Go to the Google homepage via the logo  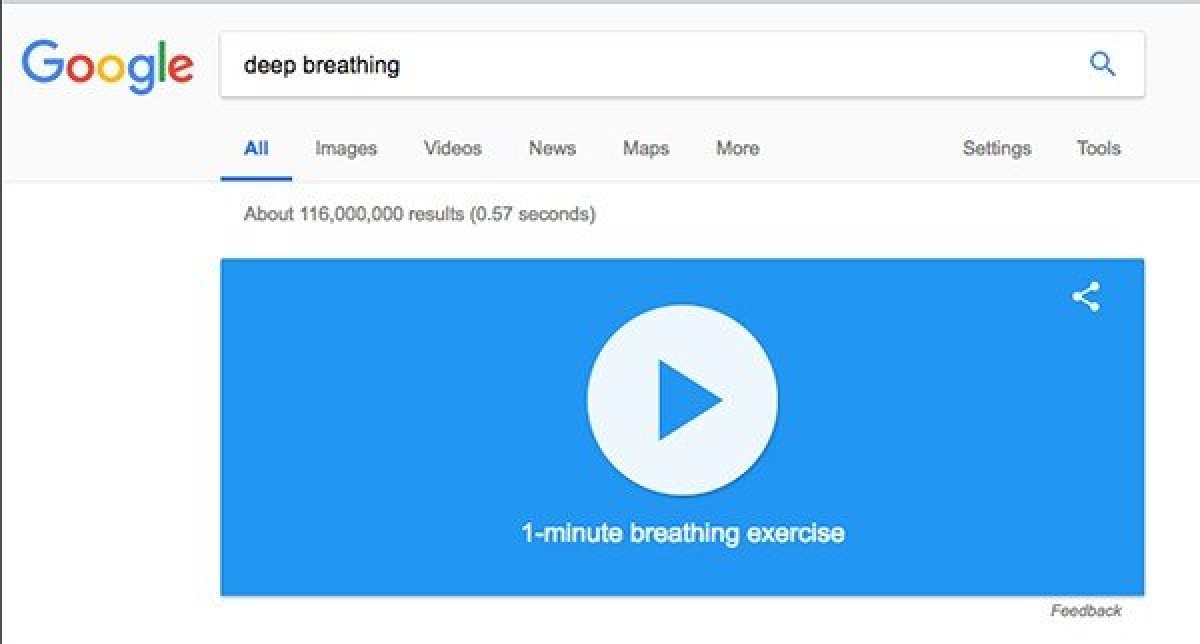[108, 67]
